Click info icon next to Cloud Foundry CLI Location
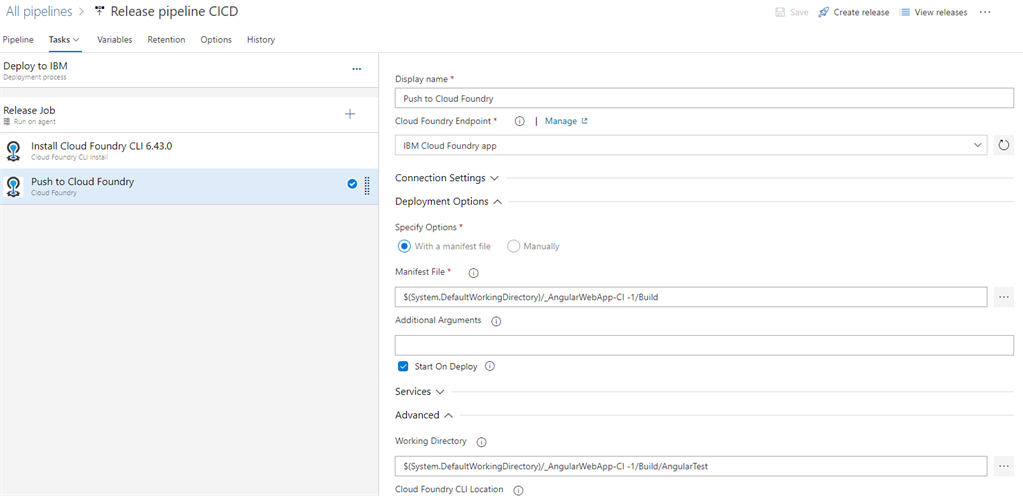 pos(519,489)
